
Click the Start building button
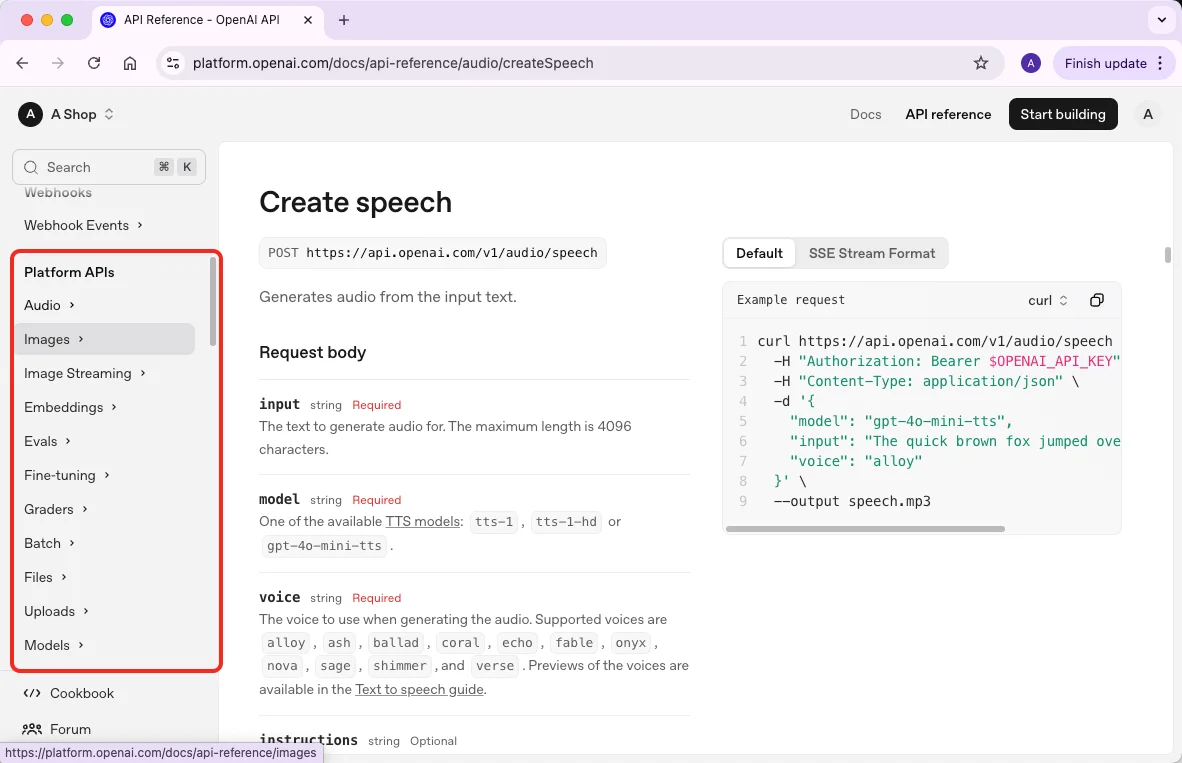1062,114
